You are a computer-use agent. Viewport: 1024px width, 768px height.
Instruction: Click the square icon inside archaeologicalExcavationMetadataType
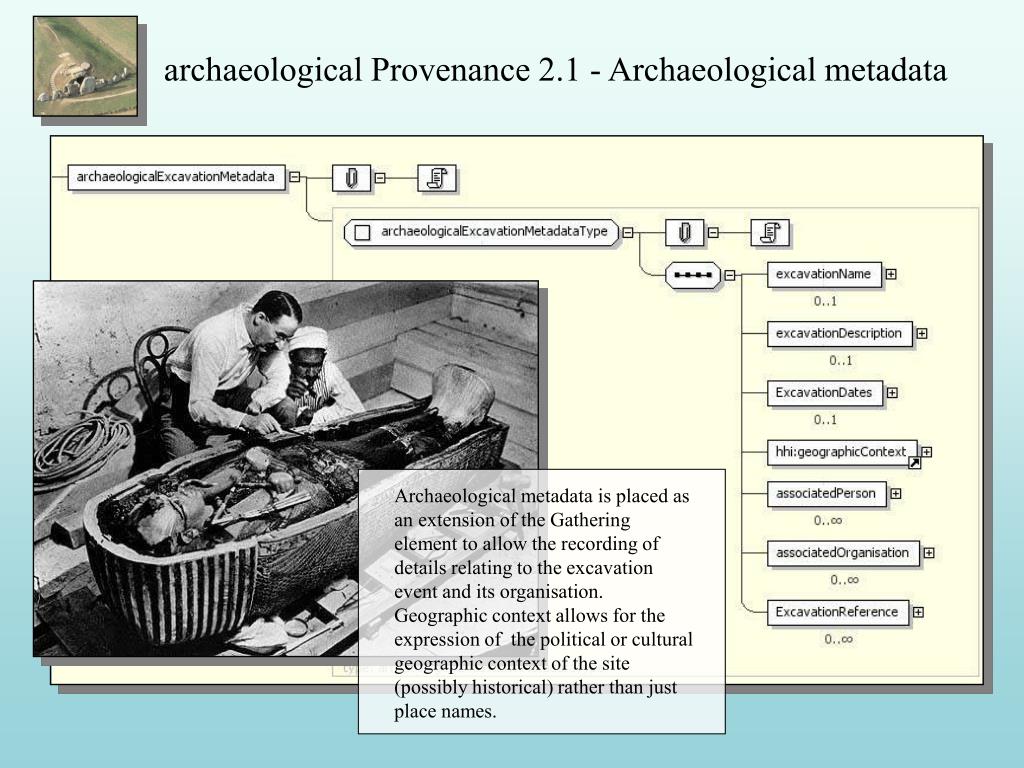[362, 232]
